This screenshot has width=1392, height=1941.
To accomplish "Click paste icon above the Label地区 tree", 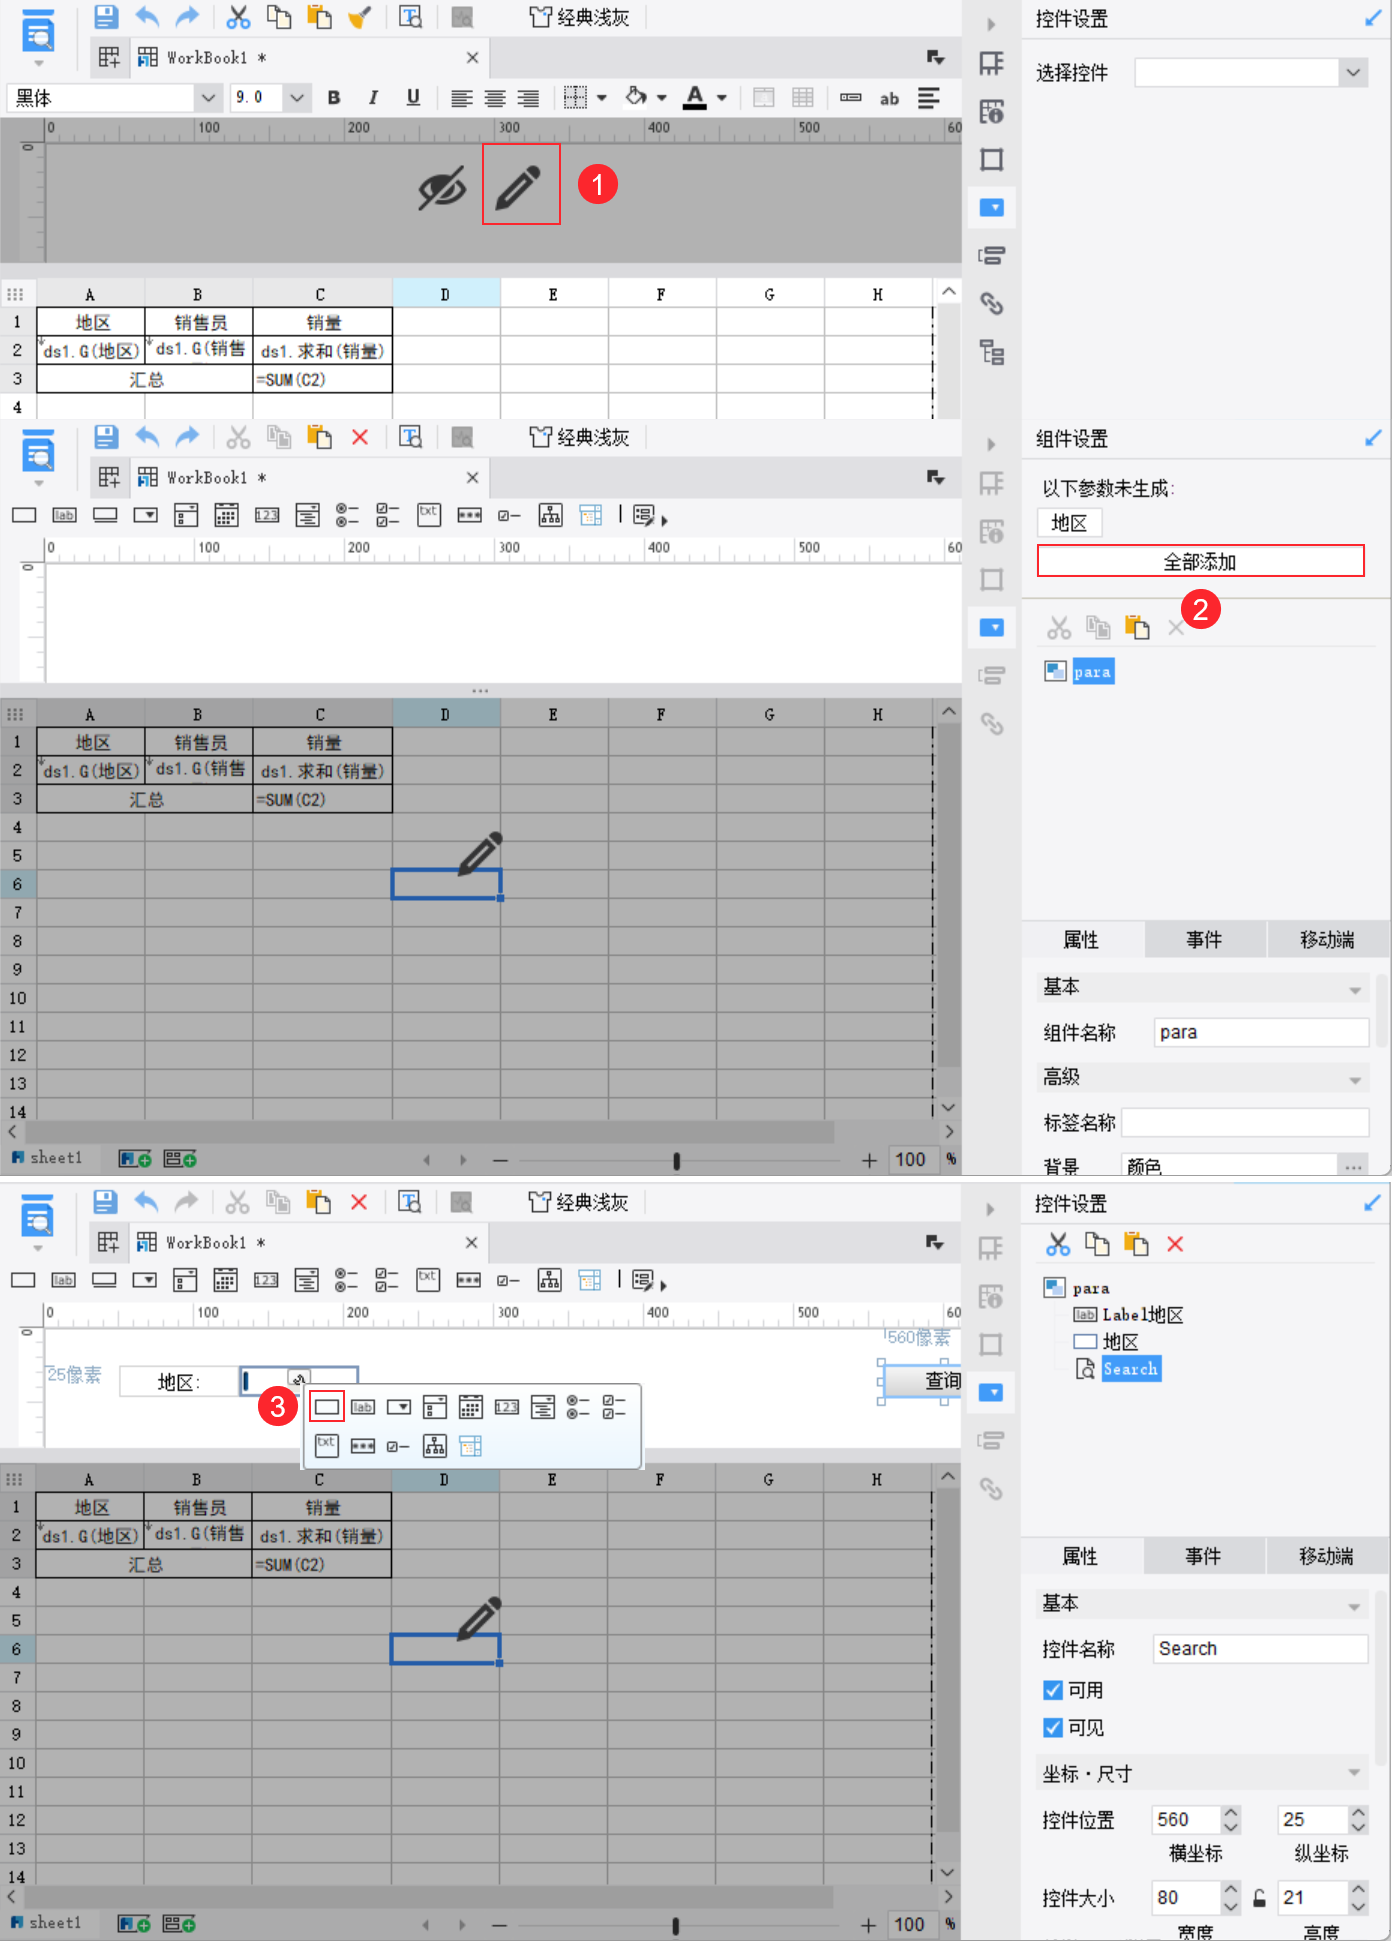I will click(x=1136, y=1244).
